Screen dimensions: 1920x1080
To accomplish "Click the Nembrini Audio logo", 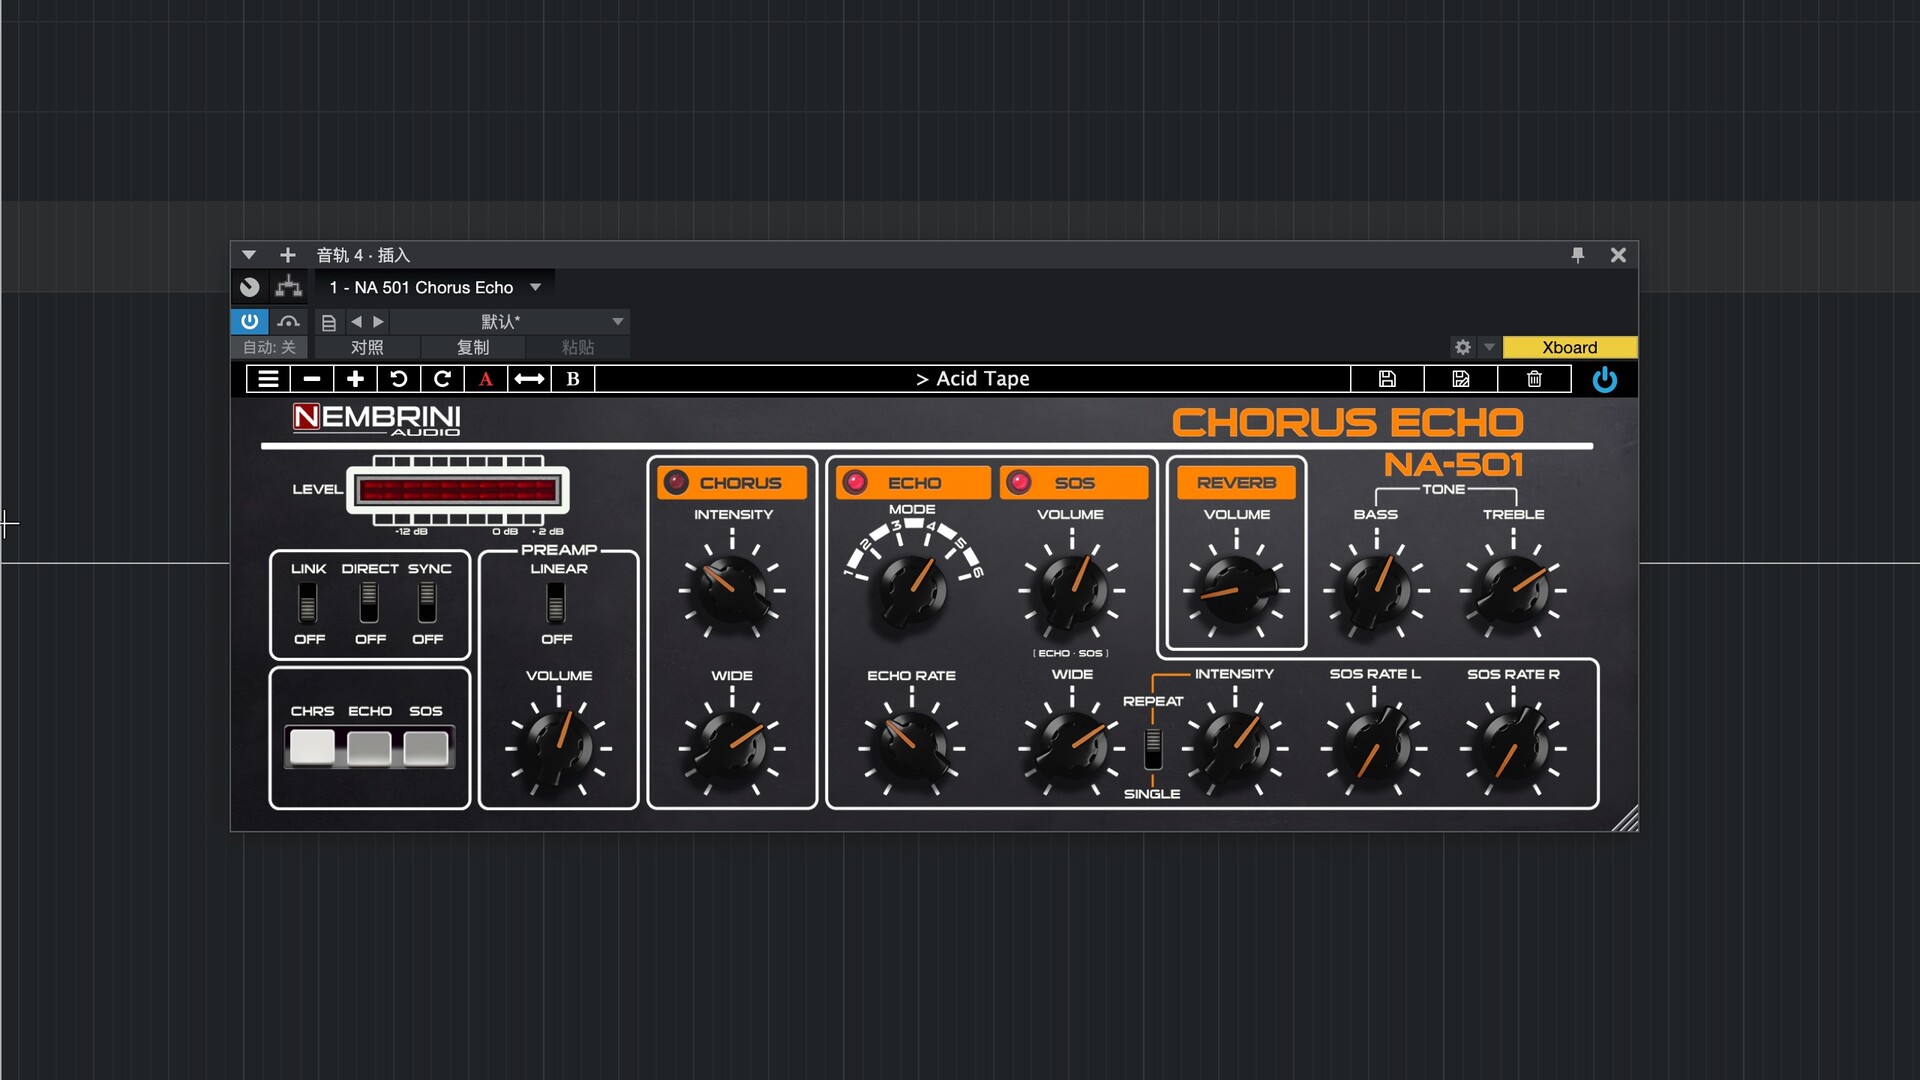I will (376, 419).
